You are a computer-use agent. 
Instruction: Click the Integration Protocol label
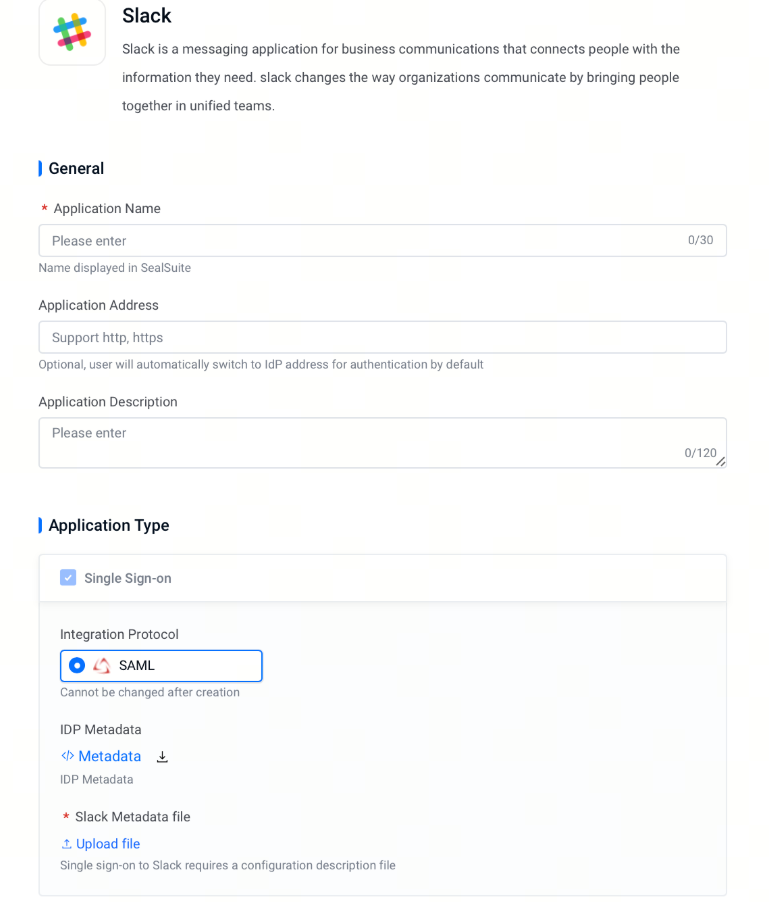coord(119,635)
